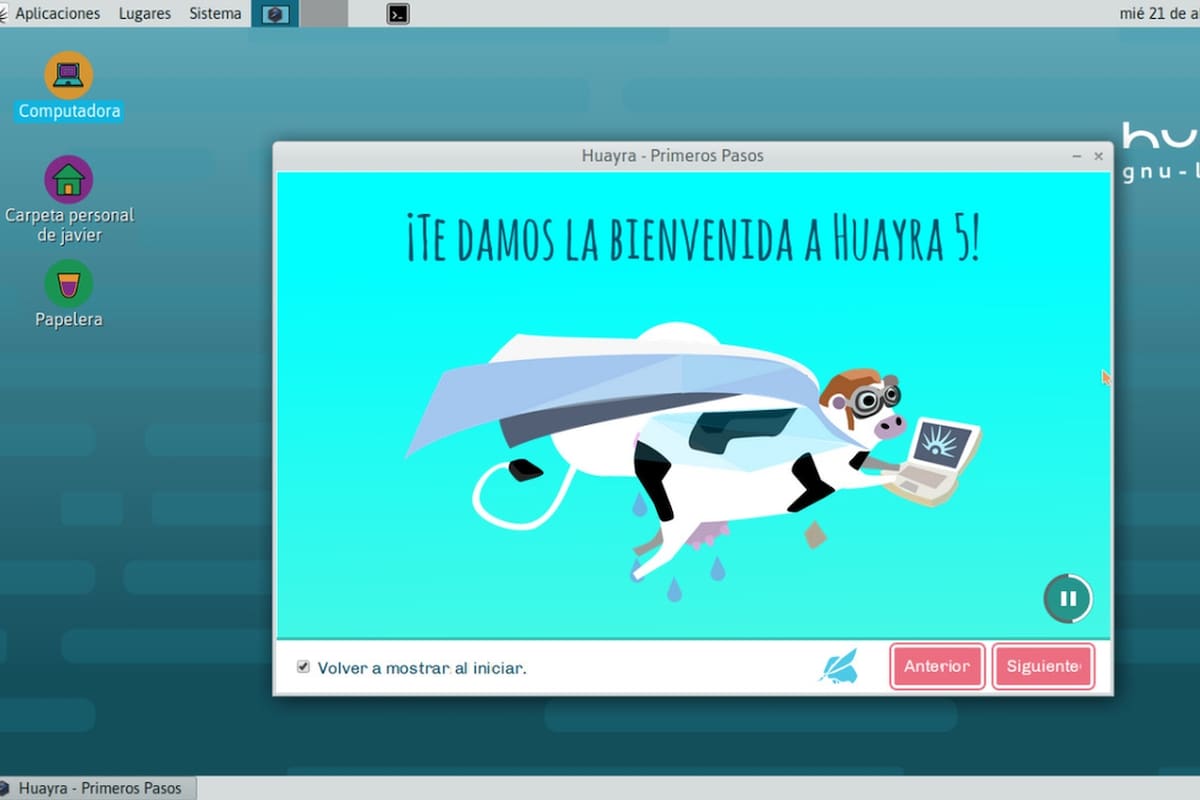Select the Huayra - Primeros Pasos taskbar entry
This screenshot has width=1200, height=800.
point(100,788)
